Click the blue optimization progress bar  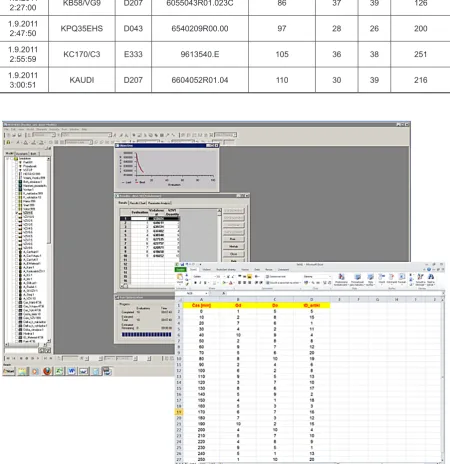pyautogui.click(x=147, y=334)
